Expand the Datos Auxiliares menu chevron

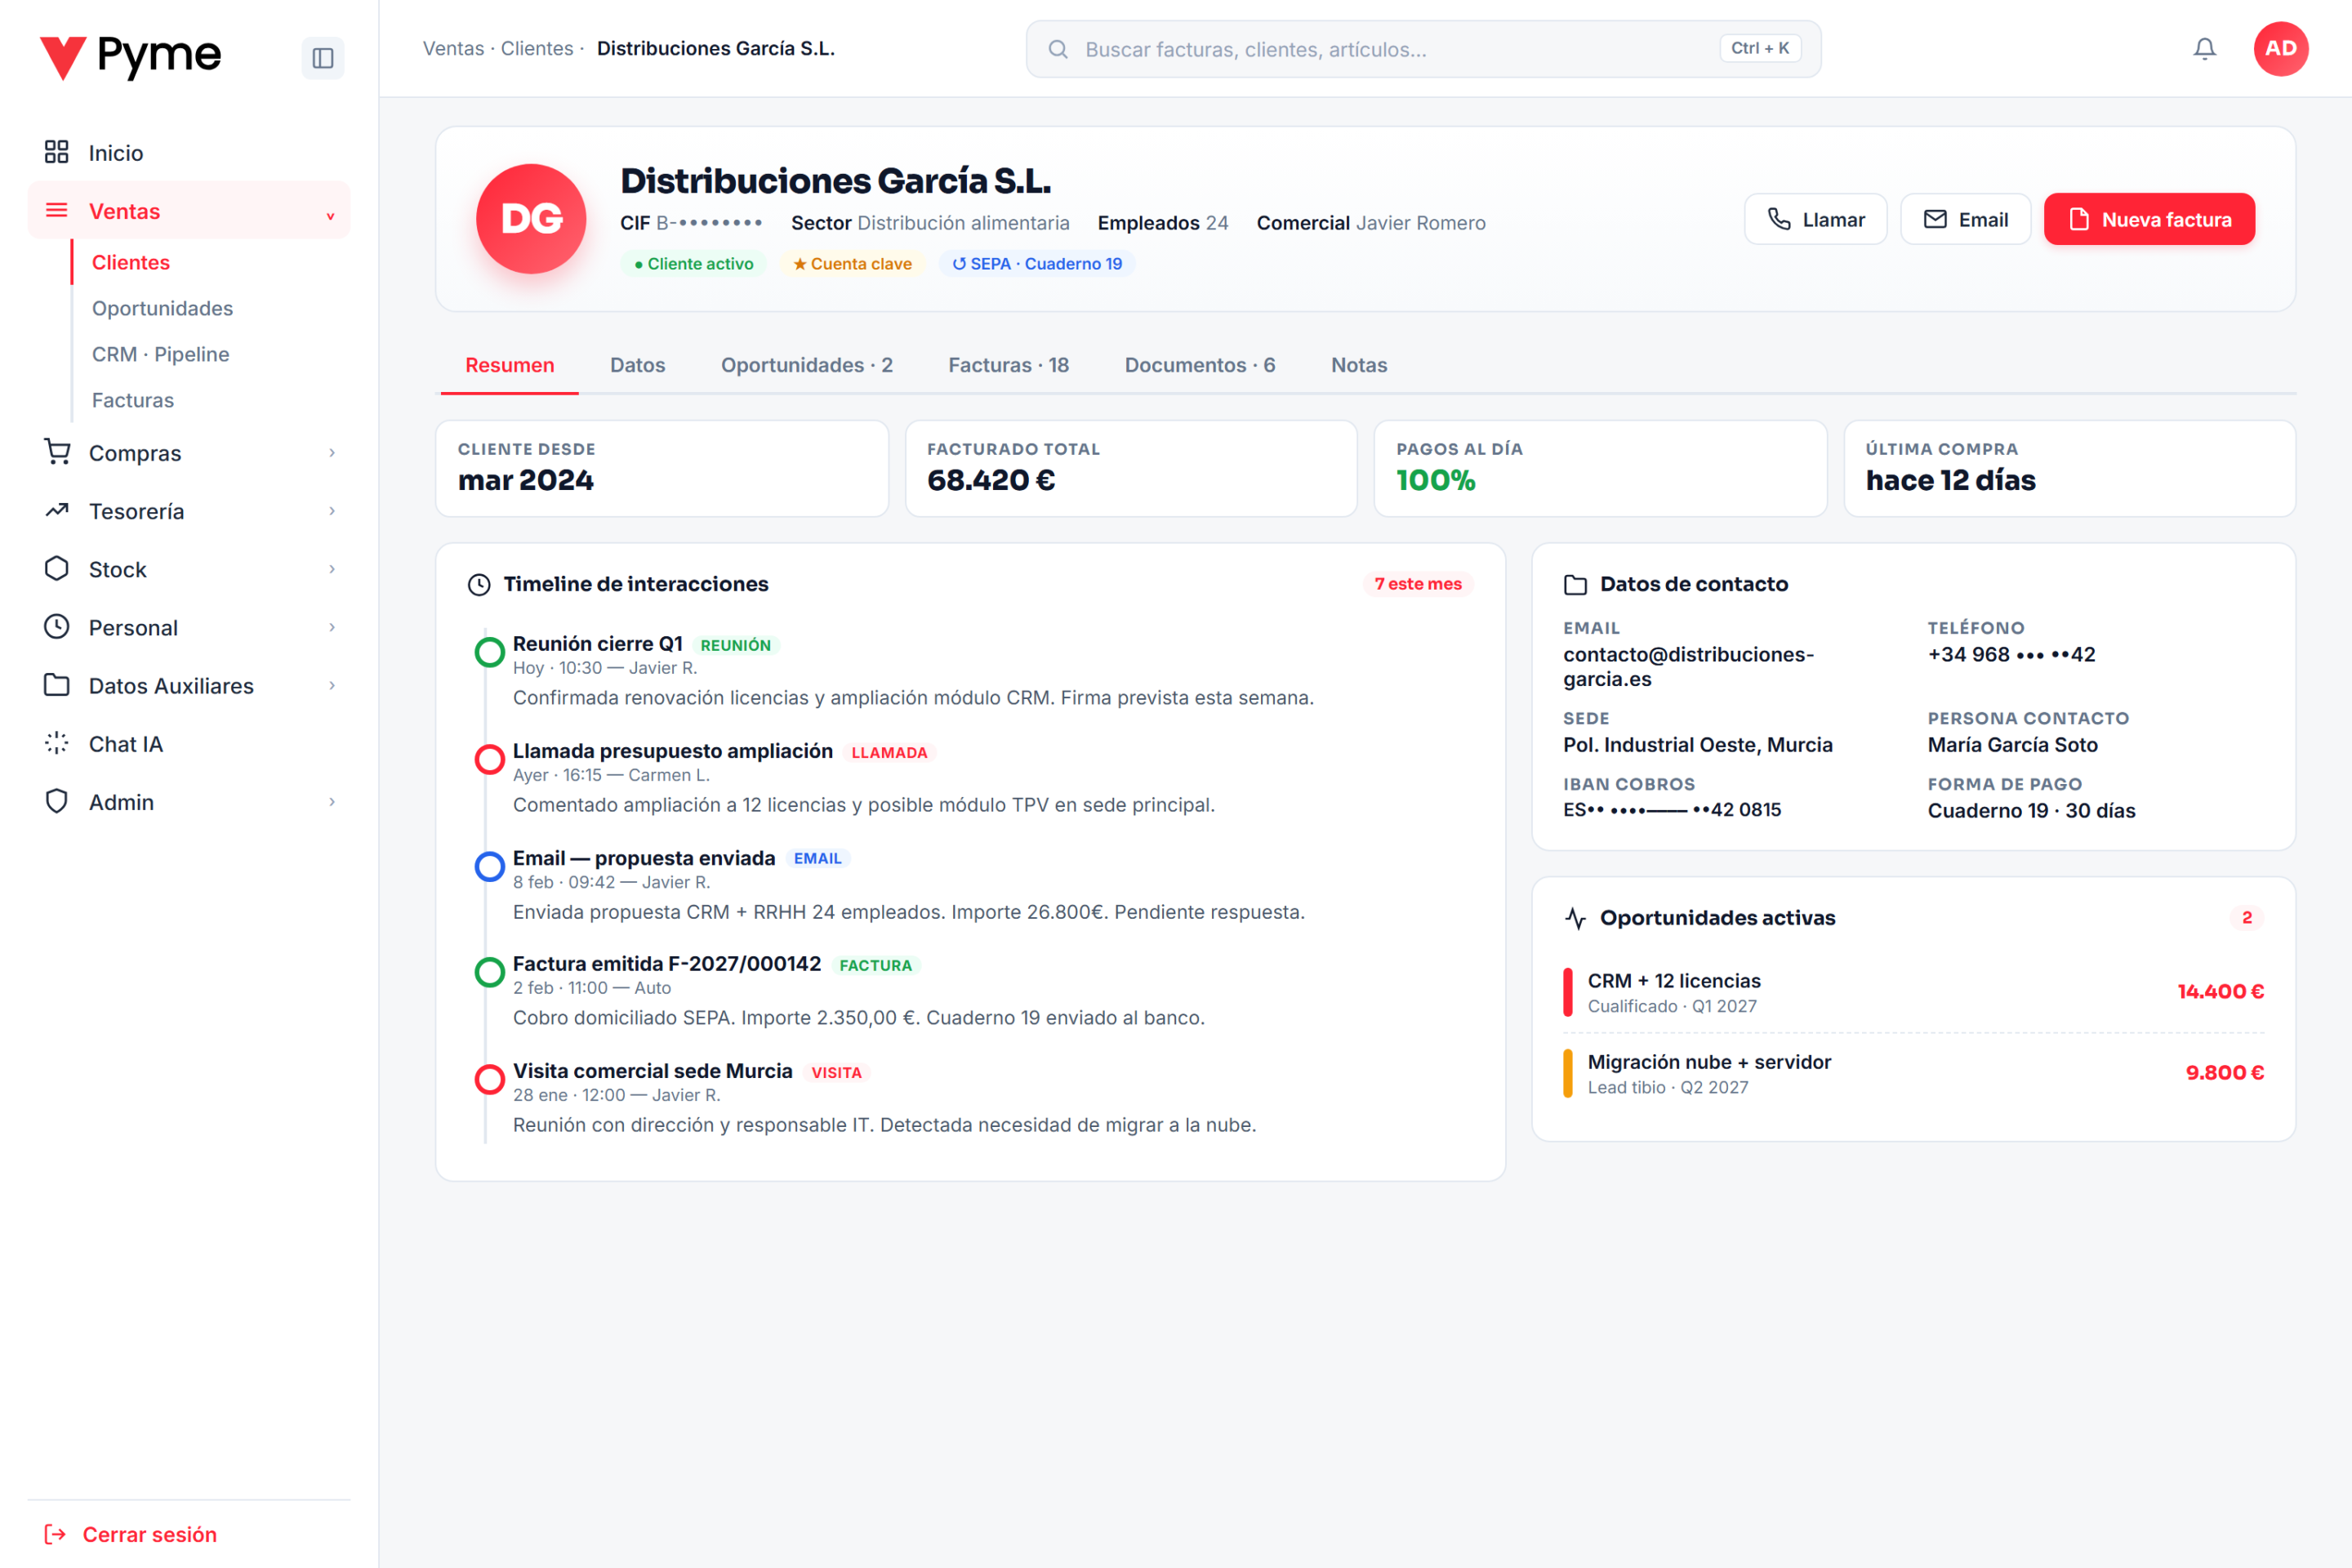[x=332, y=685]
